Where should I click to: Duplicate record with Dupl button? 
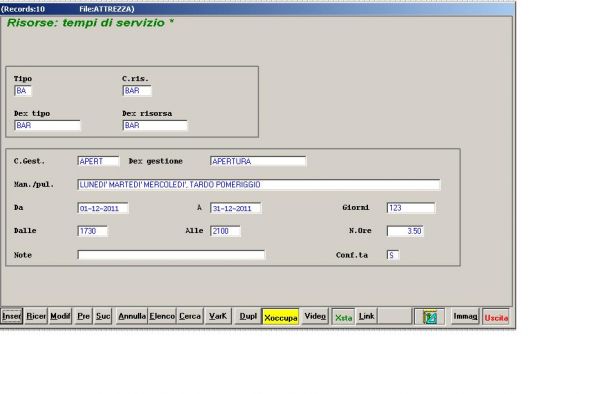248,316
